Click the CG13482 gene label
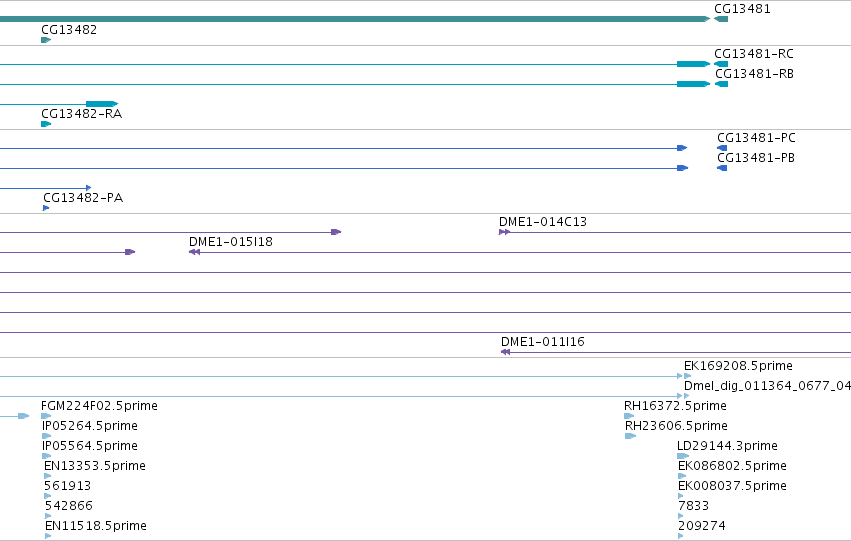This screenshot has height=541, width=851. (69, 30)
